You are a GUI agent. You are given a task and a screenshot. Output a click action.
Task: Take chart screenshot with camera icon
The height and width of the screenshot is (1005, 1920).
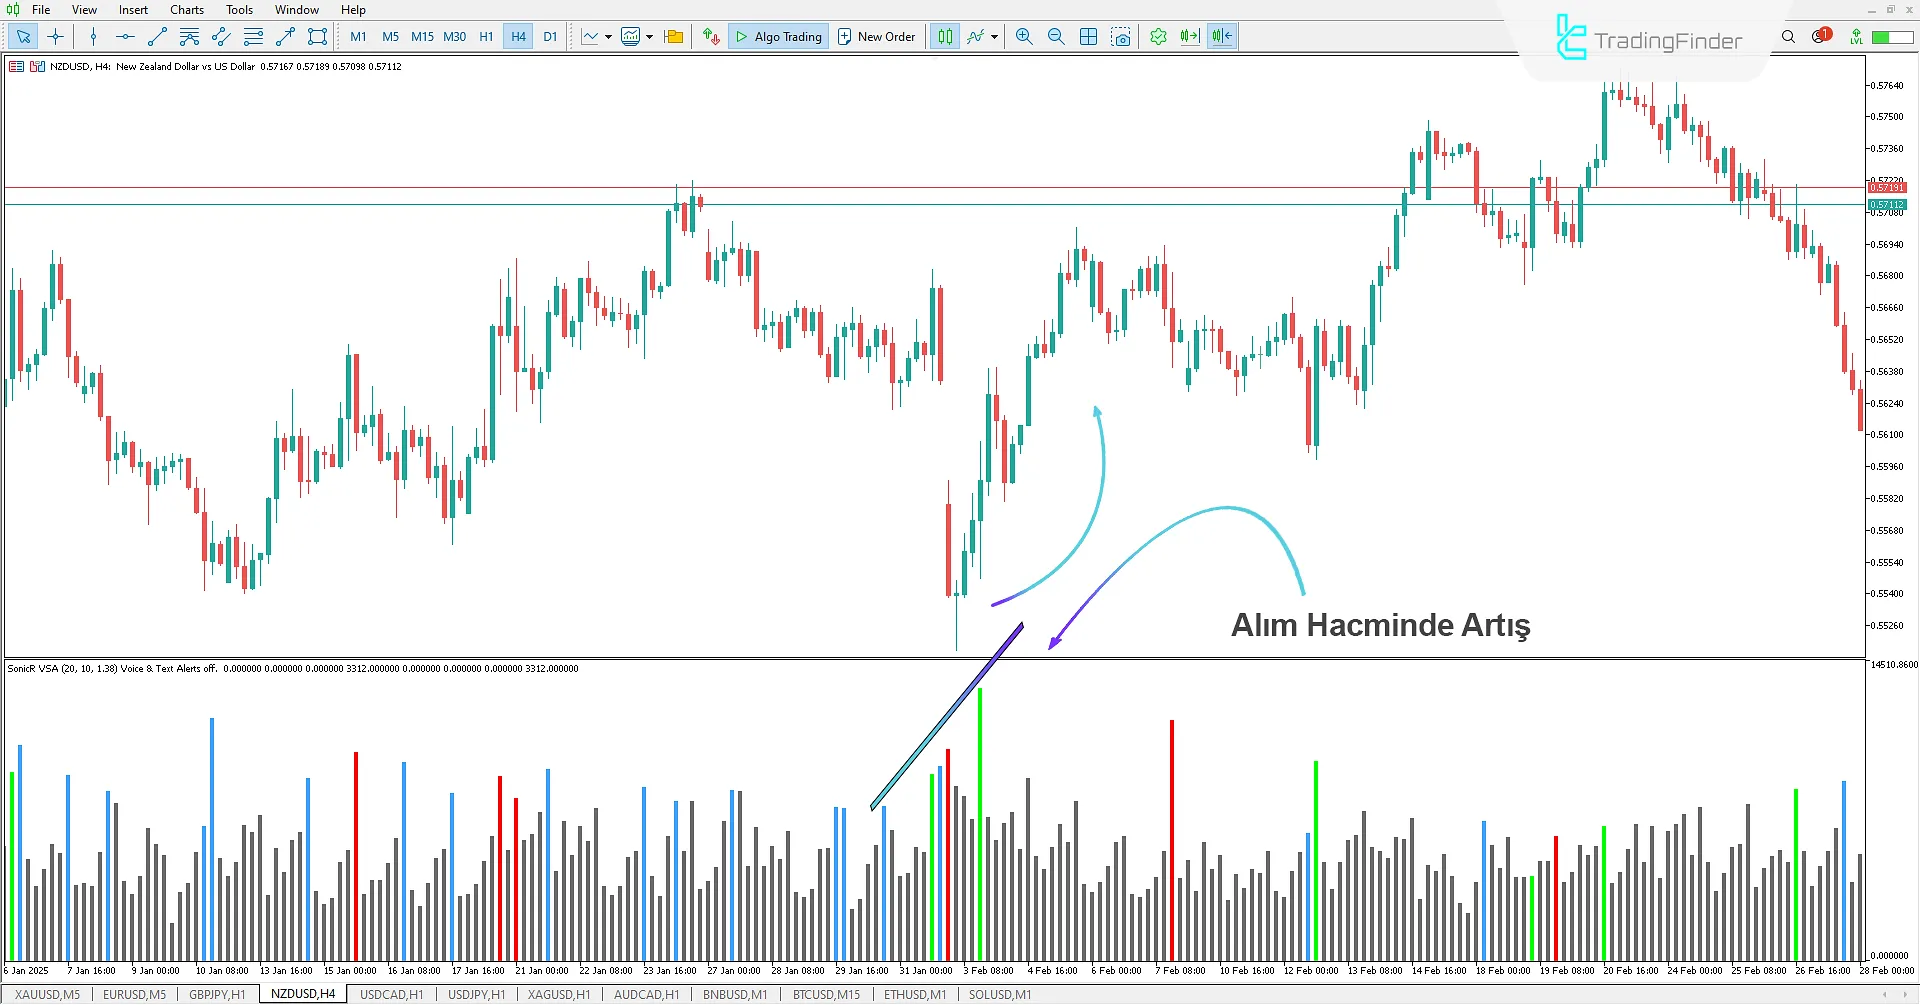(1121, 37)
